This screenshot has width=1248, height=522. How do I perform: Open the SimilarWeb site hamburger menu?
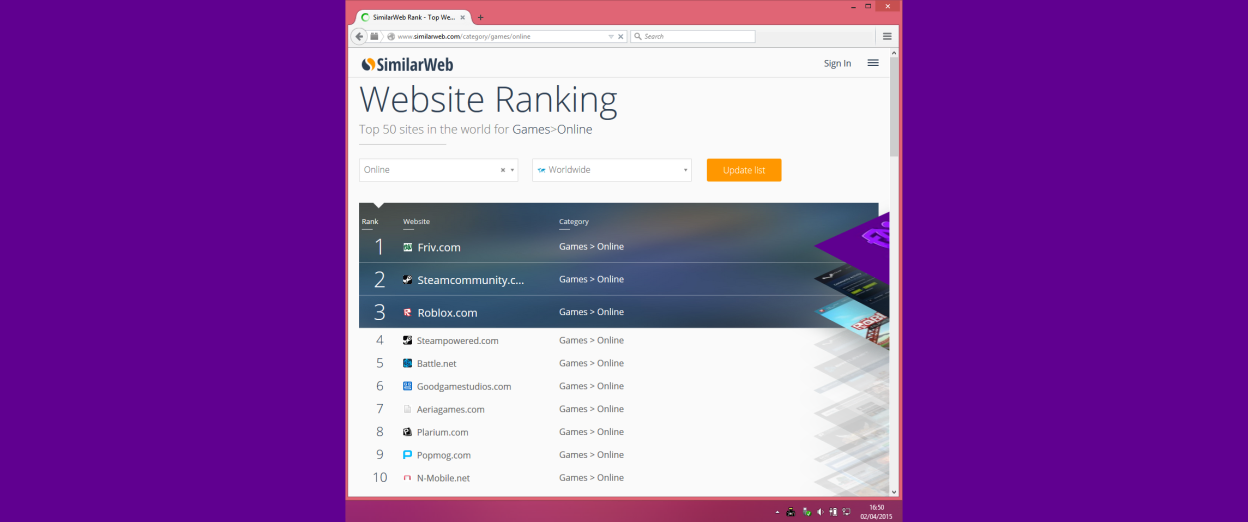tap(873, 63)
